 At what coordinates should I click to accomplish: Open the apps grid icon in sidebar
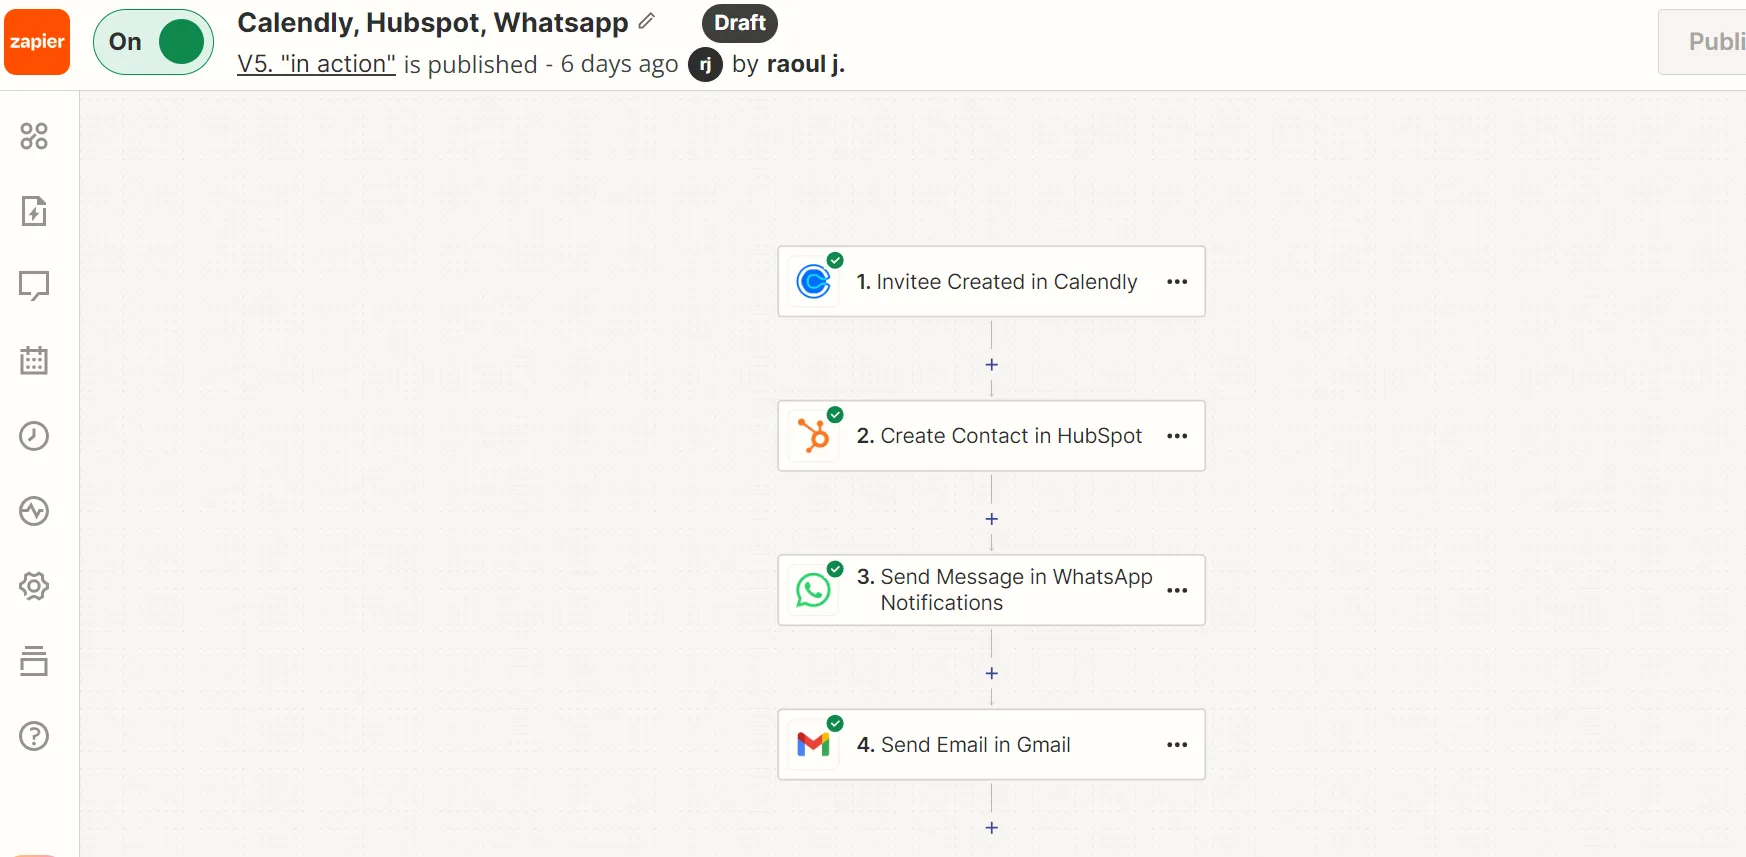(x=34, y=136)
